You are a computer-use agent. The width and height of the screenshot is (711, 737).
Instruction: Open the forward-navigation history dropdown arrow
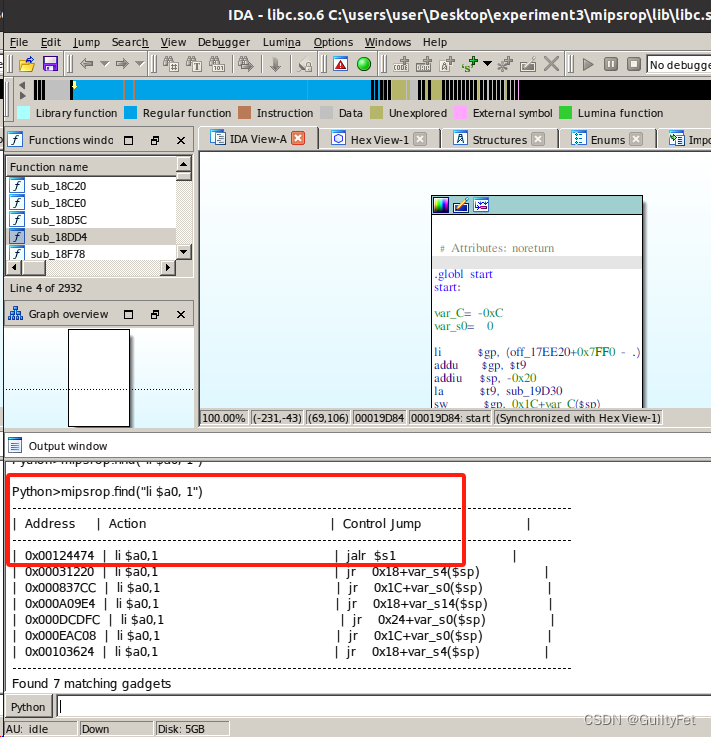(140, 63)
